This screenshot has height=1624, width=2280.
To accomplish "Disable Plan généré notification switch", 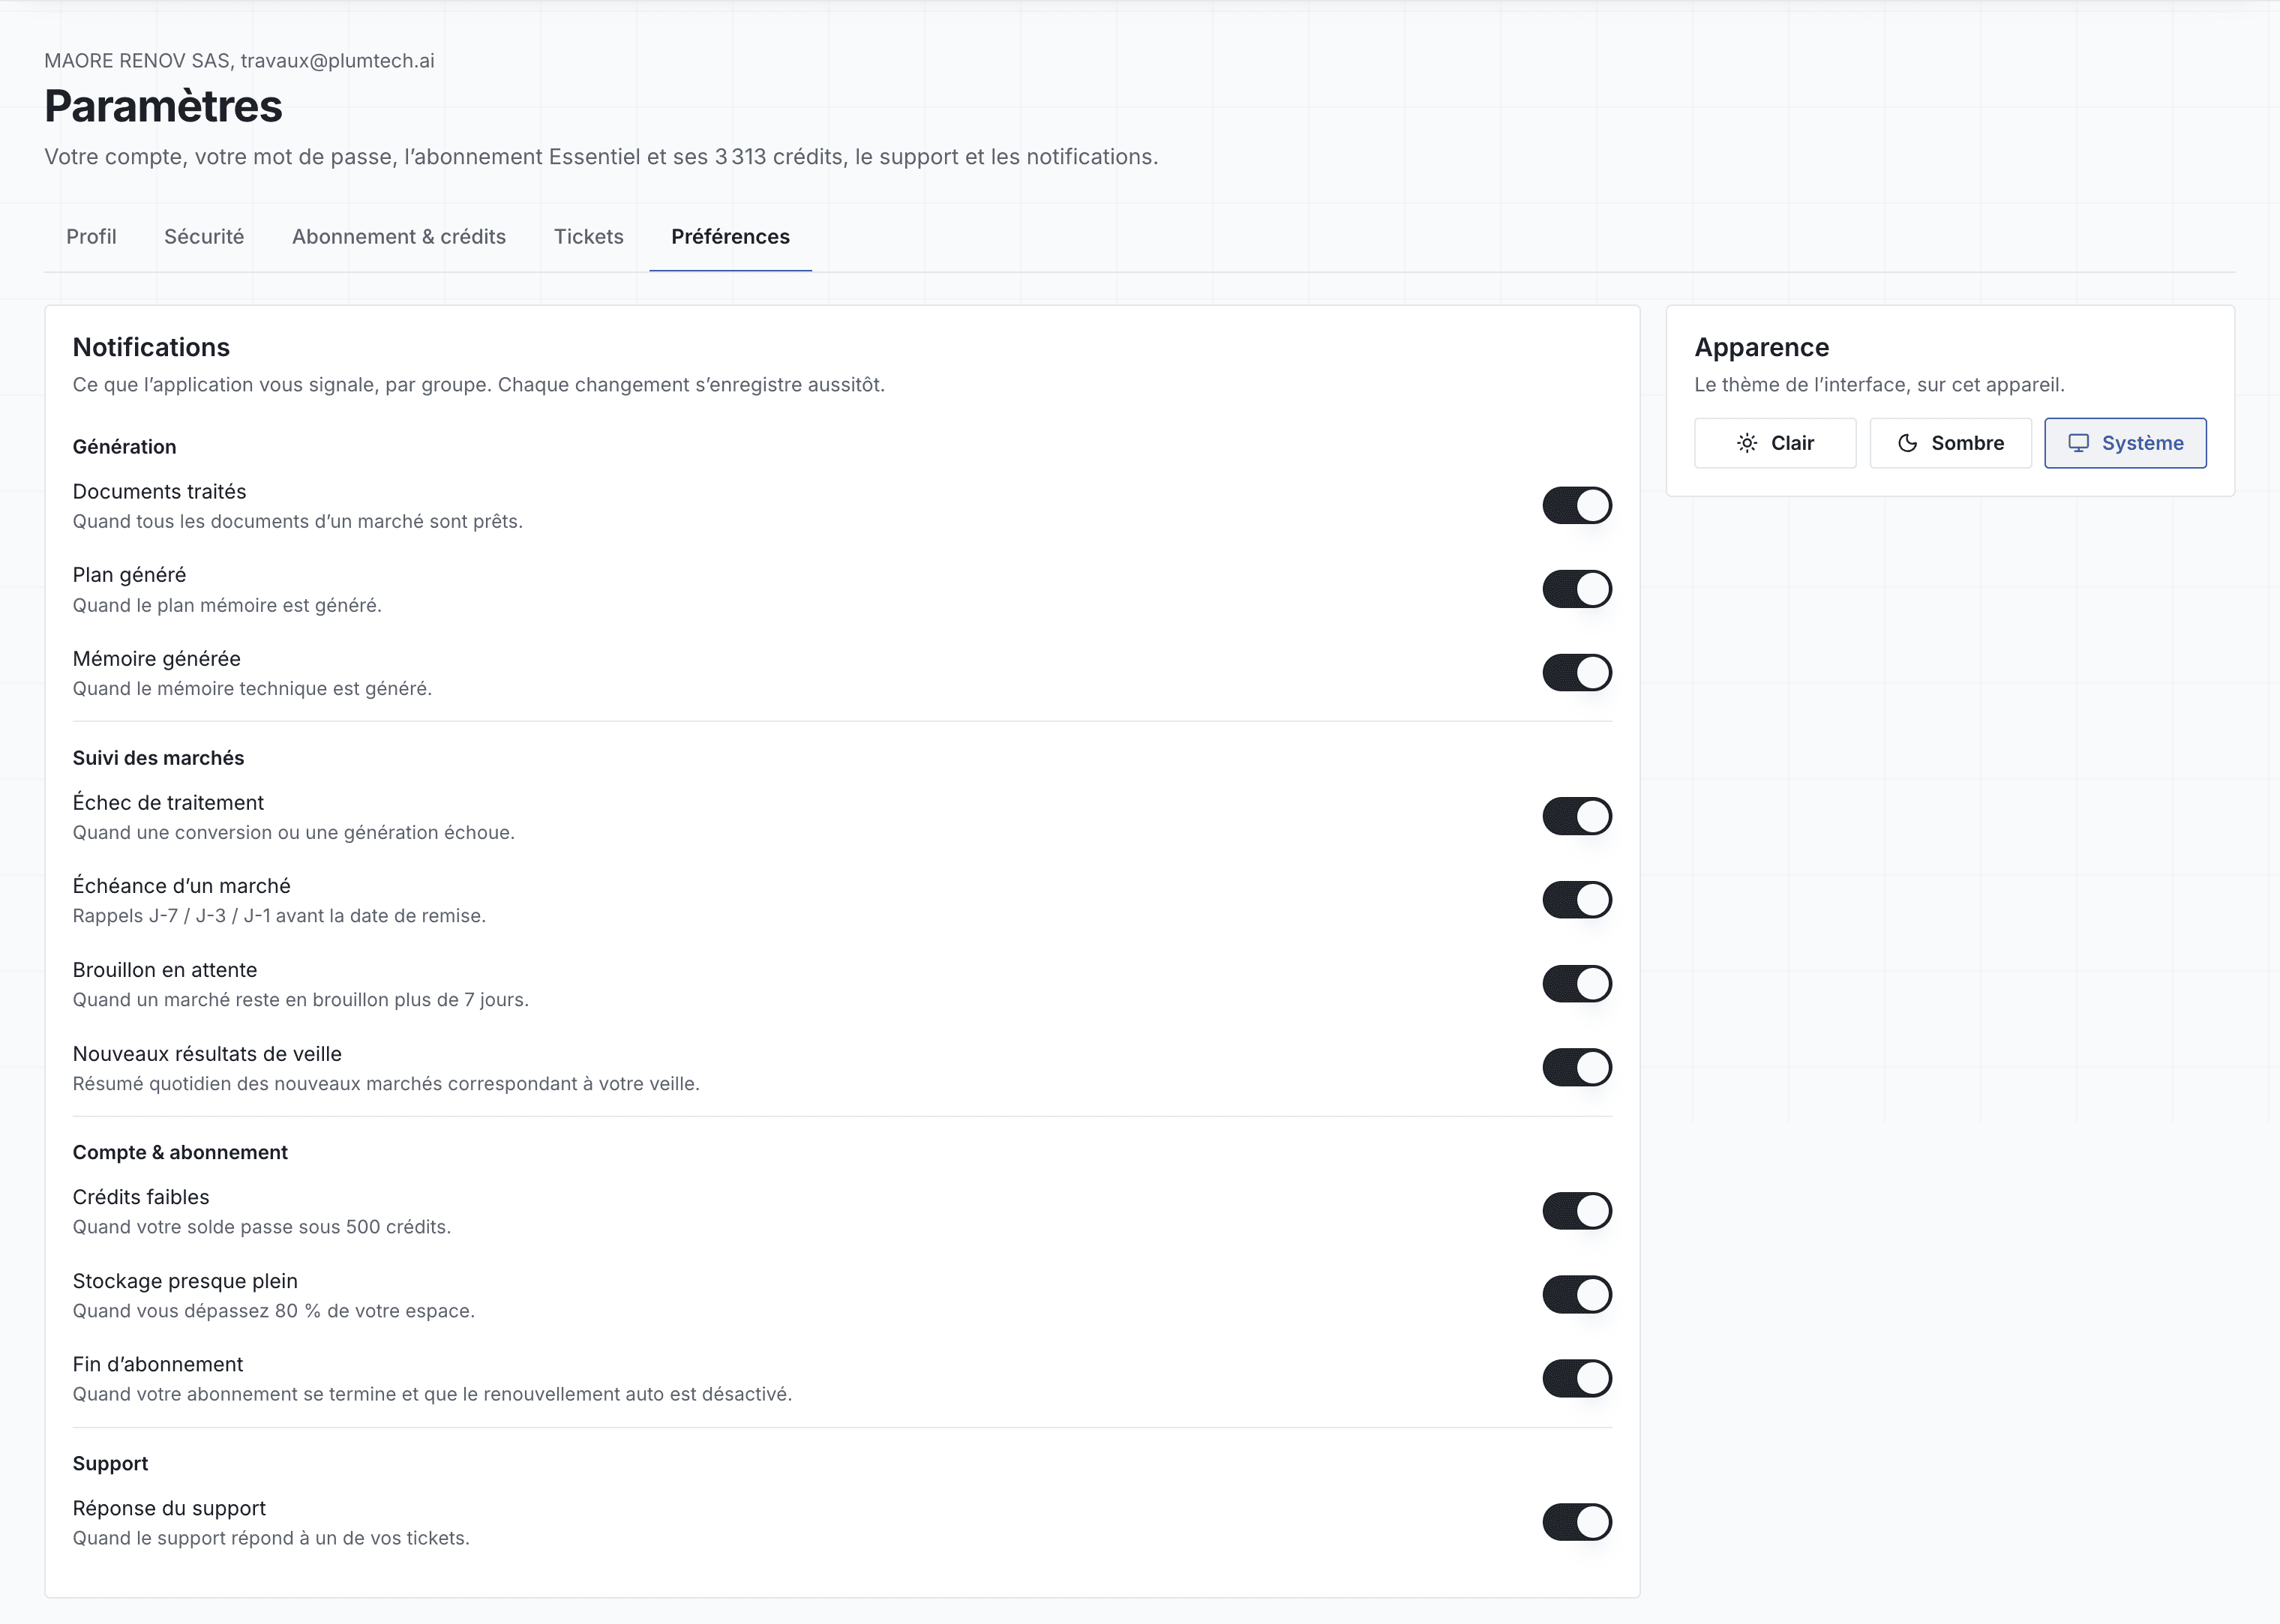I will pyautogui.click(x=1576, y=589).
